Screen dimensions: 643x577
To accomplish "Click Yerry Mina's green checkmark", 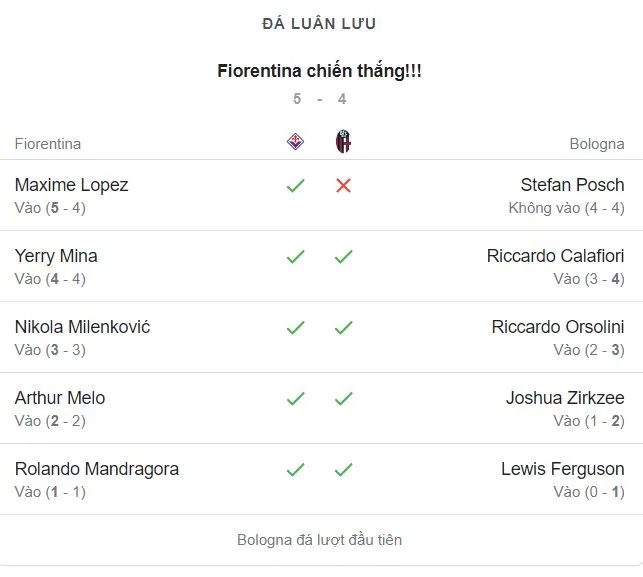I will pyautogui.click(x=295, y=257).
